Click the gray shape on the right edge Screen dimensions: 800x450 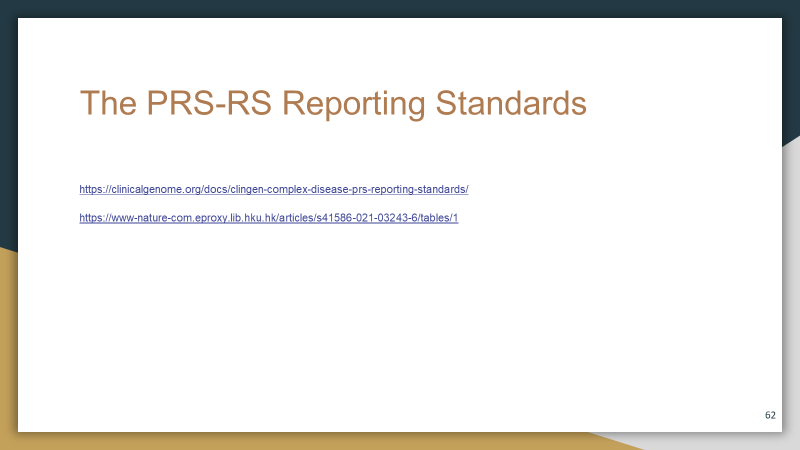point(791,300)
